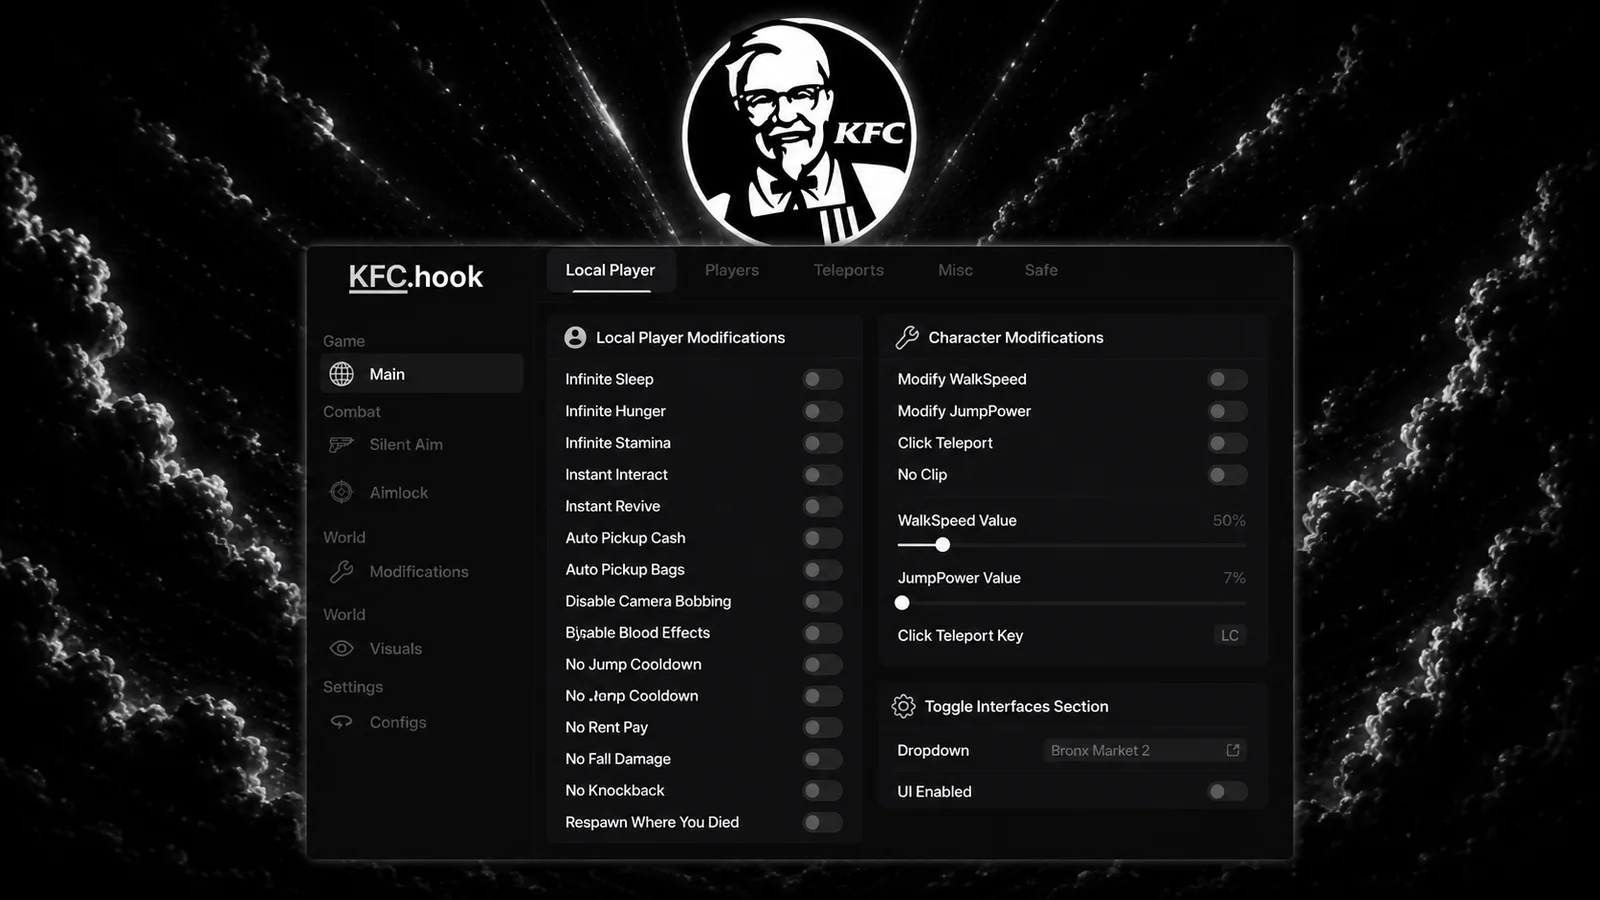Turn on Modify WalkSpeed
Image resolution: width=1600 pixels, height=900 pixels.
tap(1227, 379)
